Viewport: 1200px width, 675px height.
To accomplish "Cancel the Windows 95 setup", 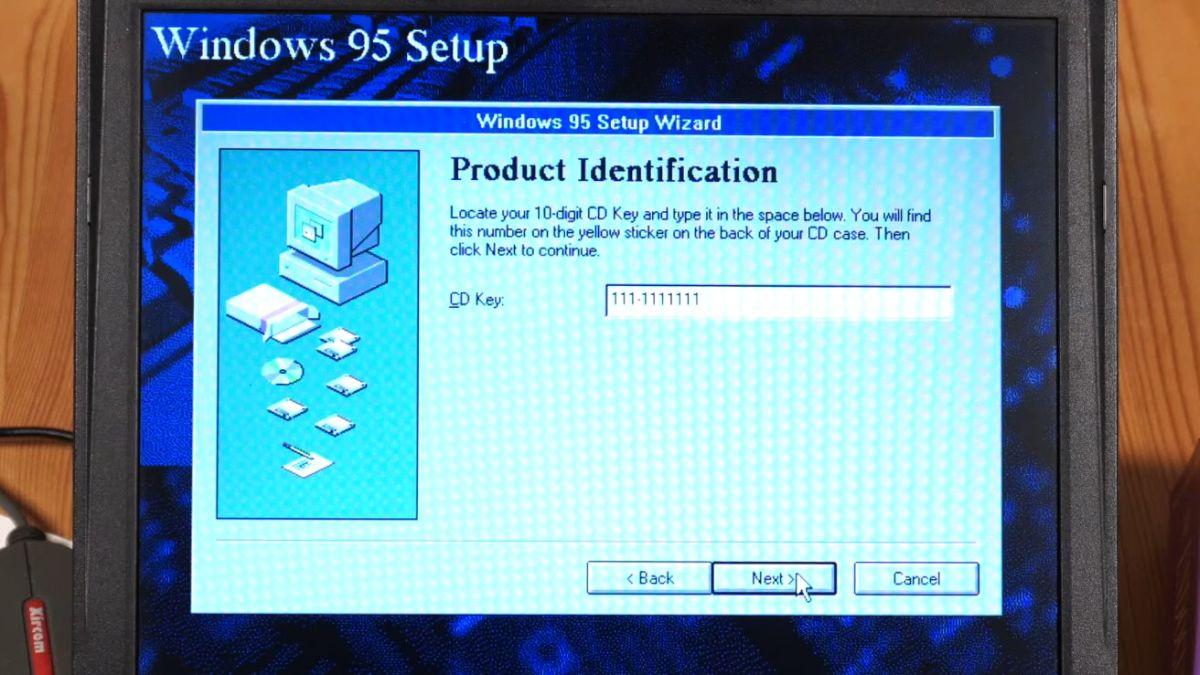I will (x=915, y=578).
